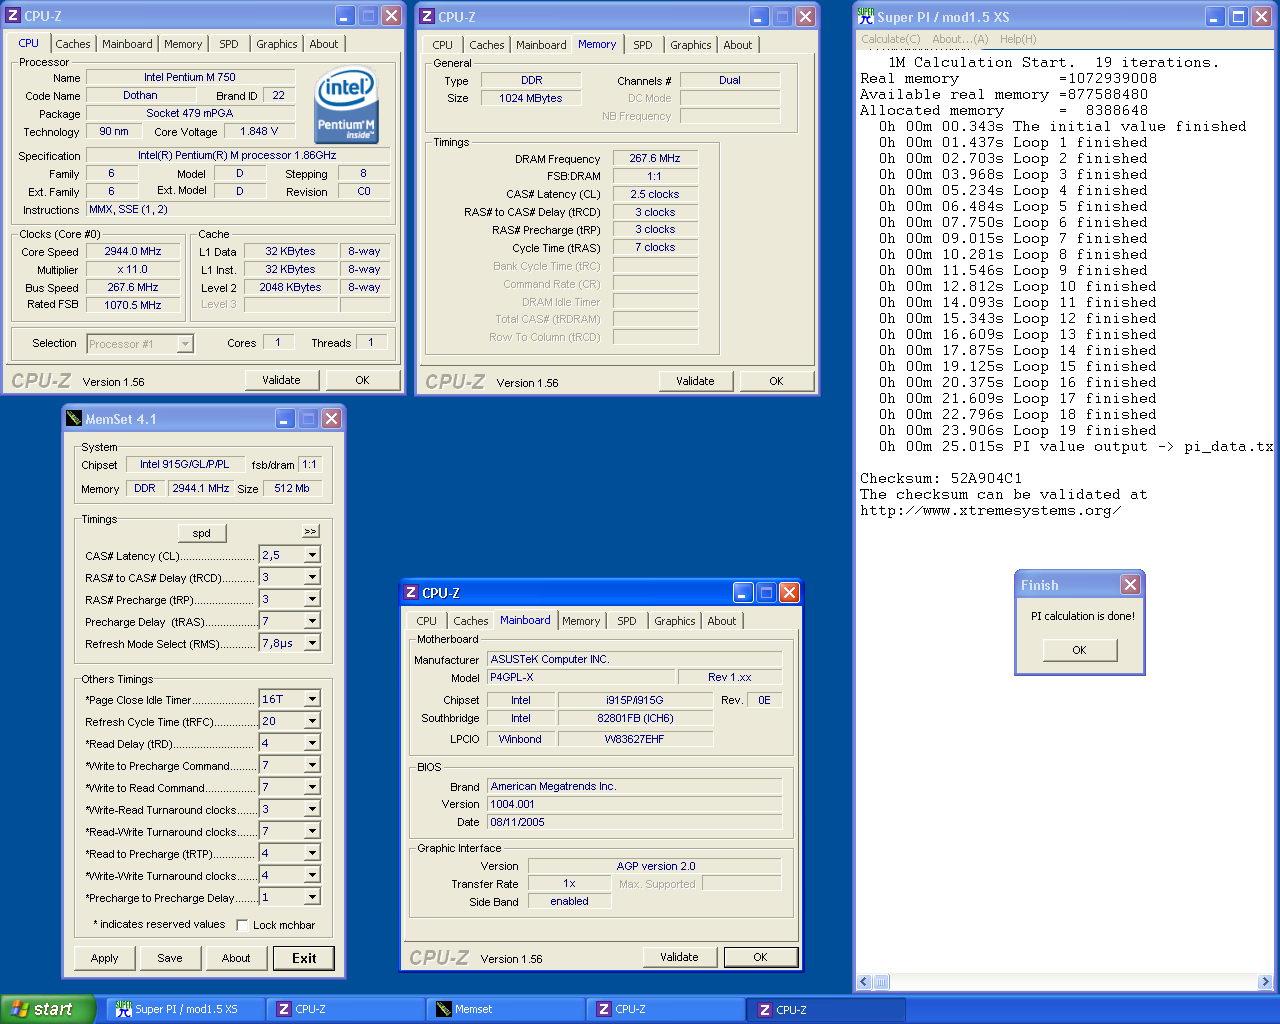Open Refresh Cycle Time tRFC dropdown

312,721
